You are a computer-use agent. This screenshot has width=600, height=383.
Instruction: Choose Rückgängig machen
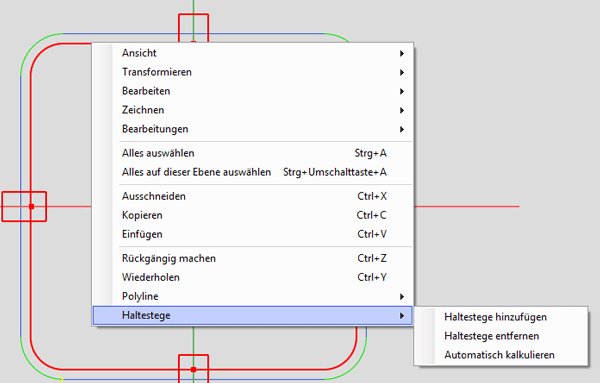tap(253, 258)
